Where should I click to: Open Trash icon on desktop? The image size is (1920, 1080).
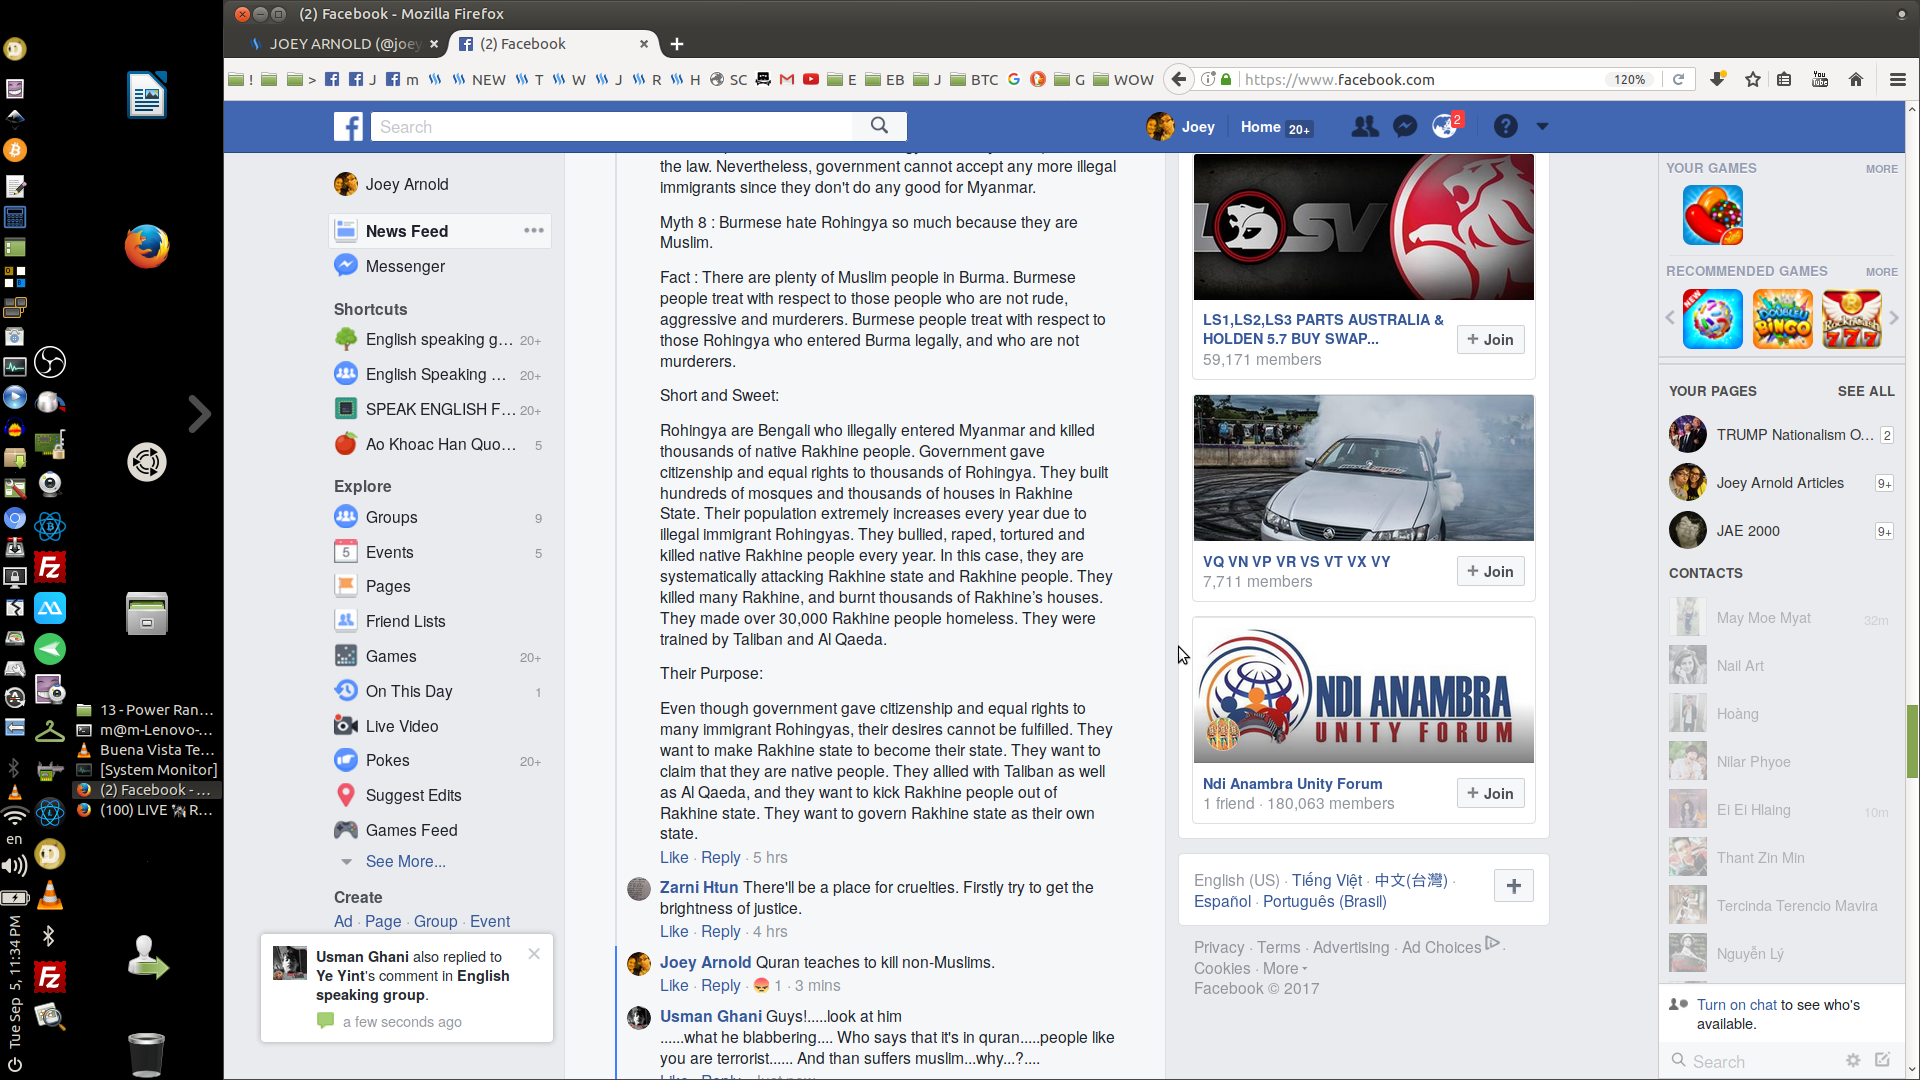pos(147,1053)
